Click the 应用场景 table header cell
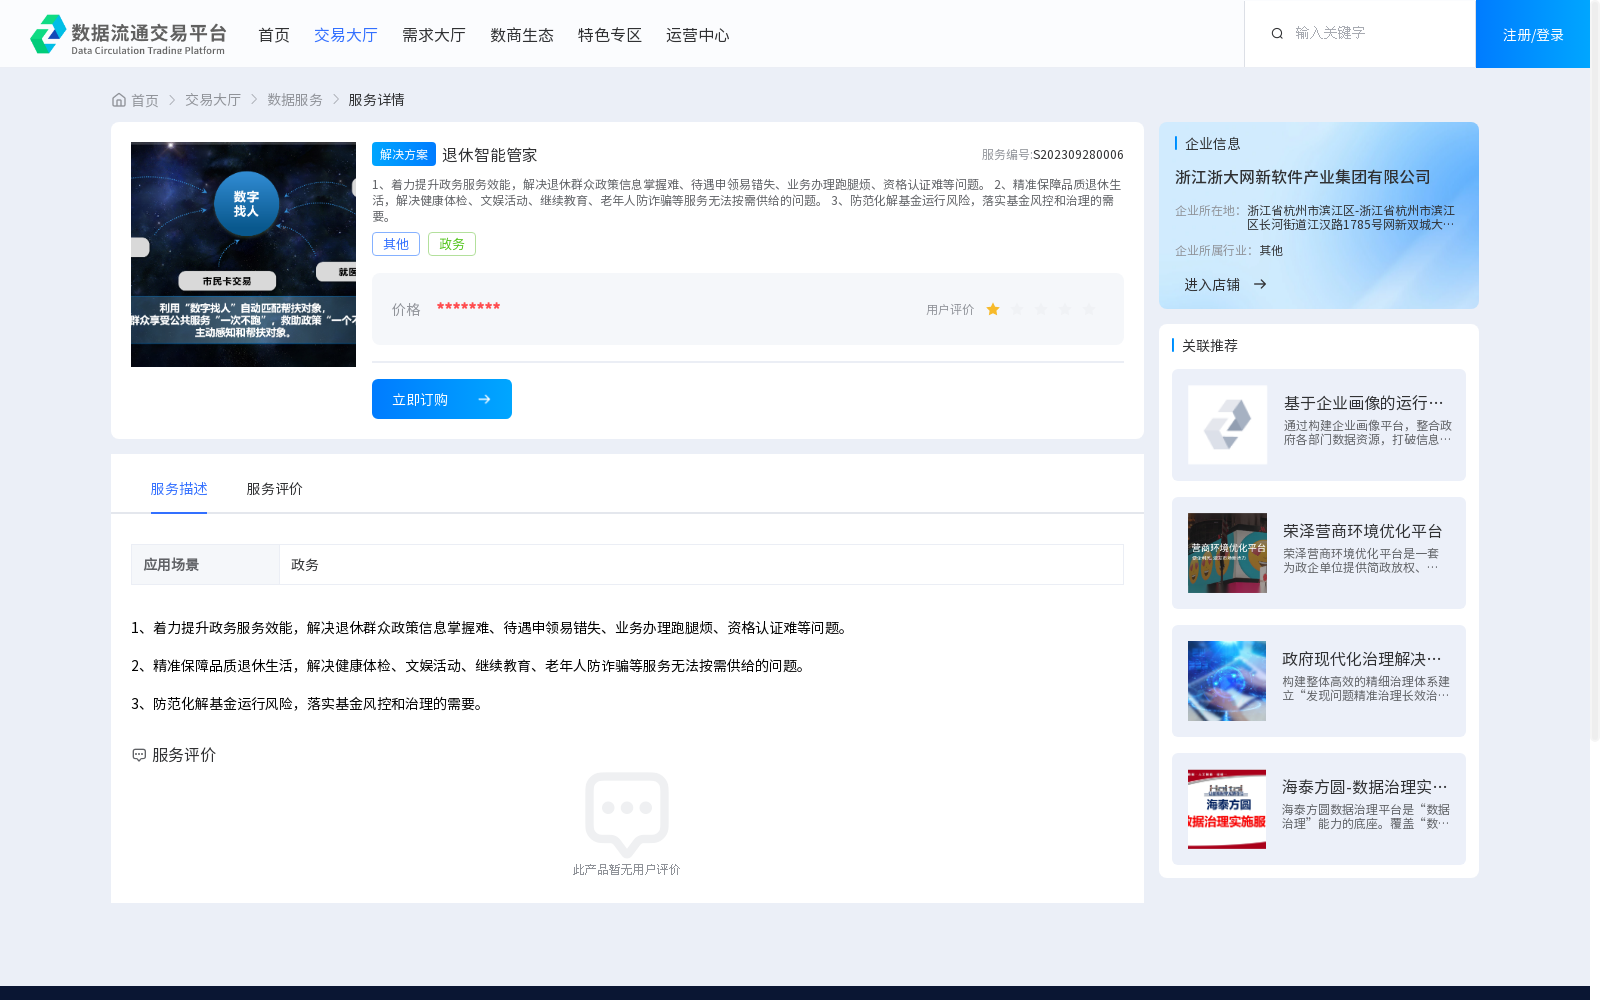This screenshot has width=1600, height=1000. click(x=205, y=564)
